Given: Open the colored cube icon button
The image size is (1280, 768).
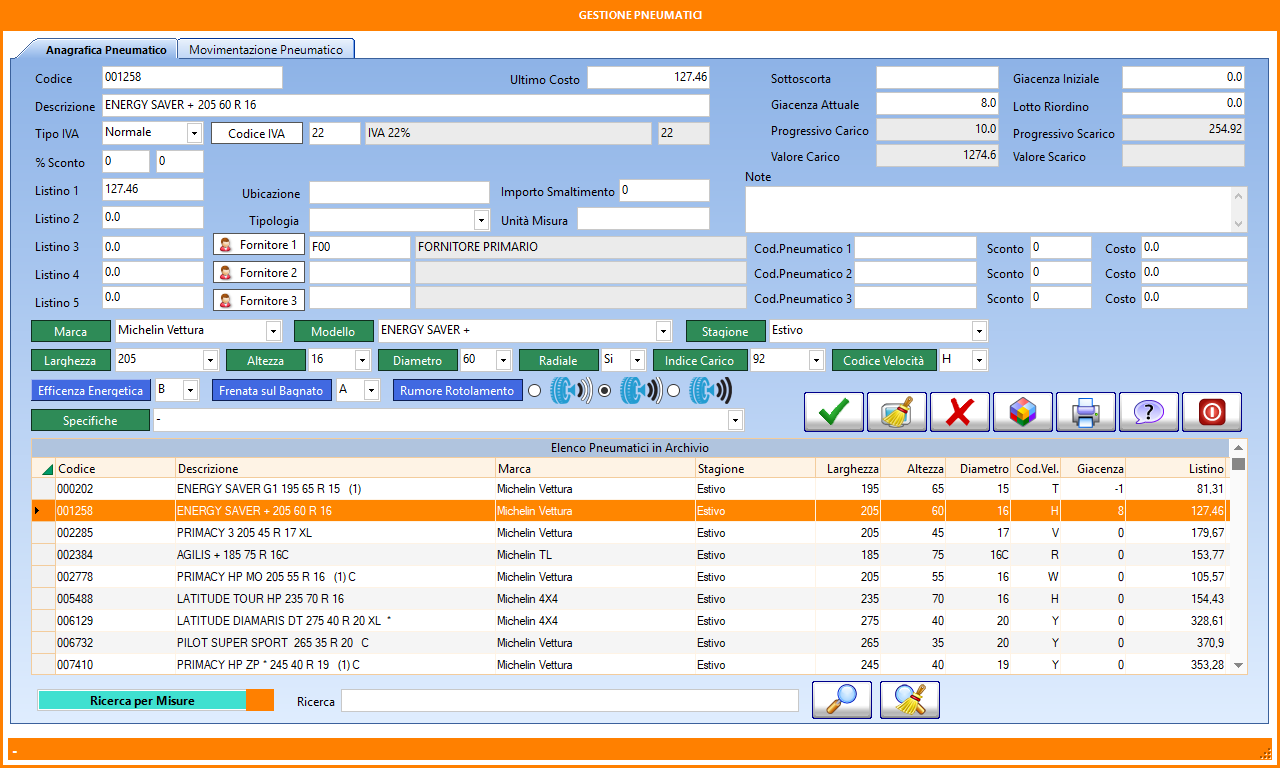Looking at the screenshot, I should pyautogui.click(x=1023, y=412).
